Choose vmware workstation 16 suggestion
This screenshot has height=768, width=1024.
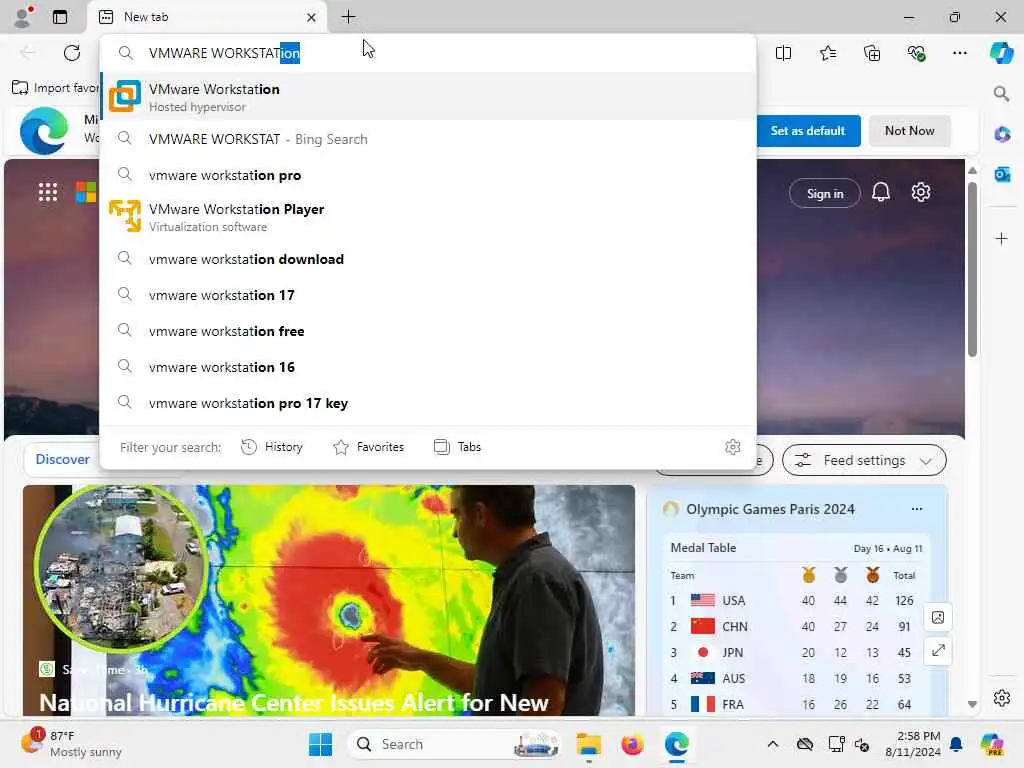[x=428, y=367]
